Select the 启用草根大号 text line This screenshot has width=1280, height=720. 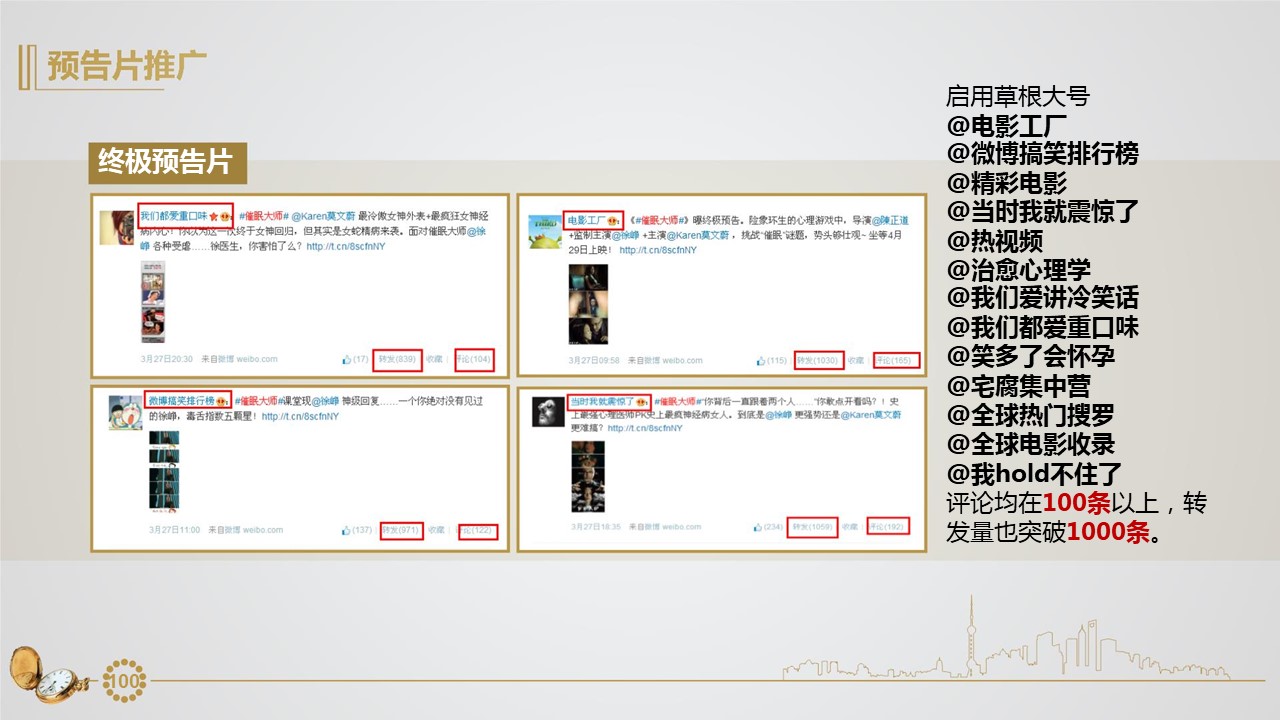1017,97
